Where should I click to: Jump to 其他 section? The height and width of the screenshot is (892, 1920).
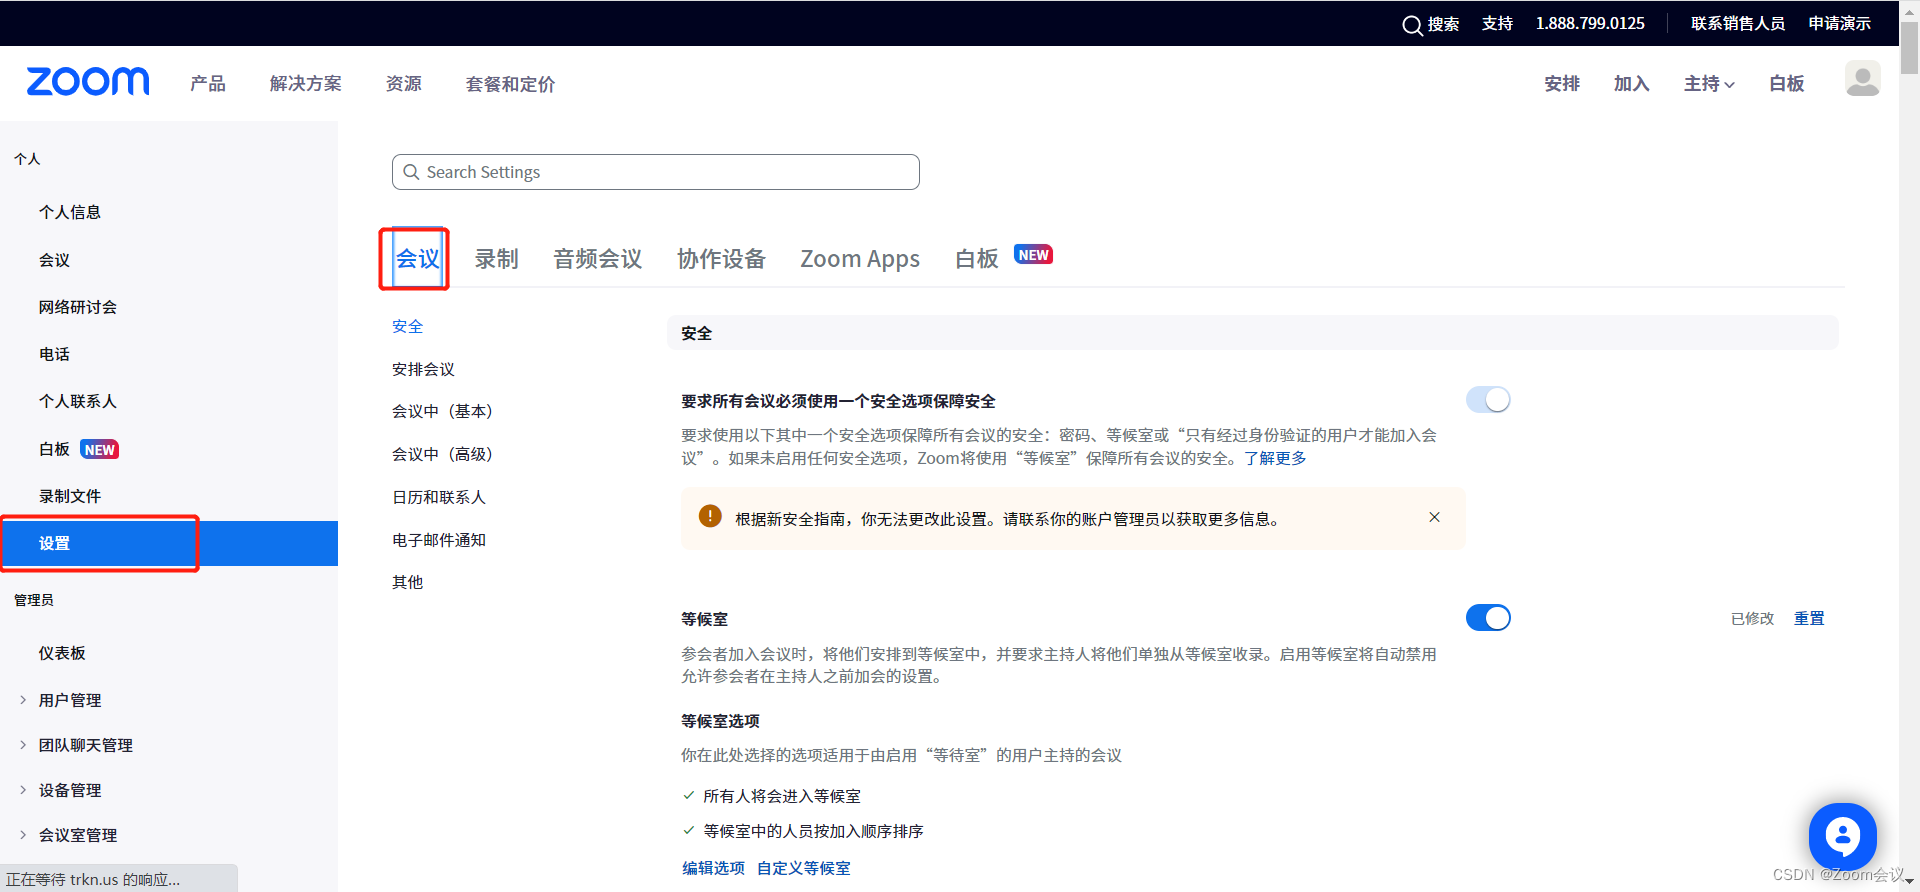[407, 582]
